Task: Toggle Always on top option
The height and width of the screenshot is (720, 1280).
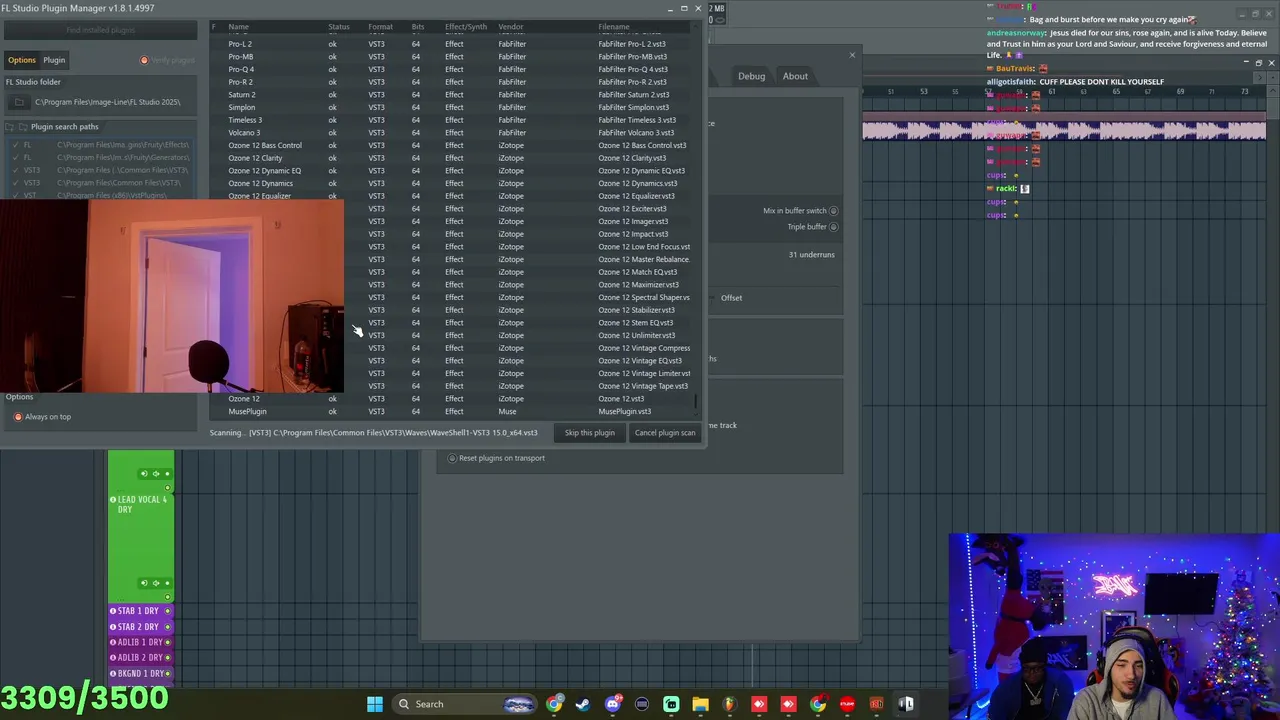Action: click(18, 417)
